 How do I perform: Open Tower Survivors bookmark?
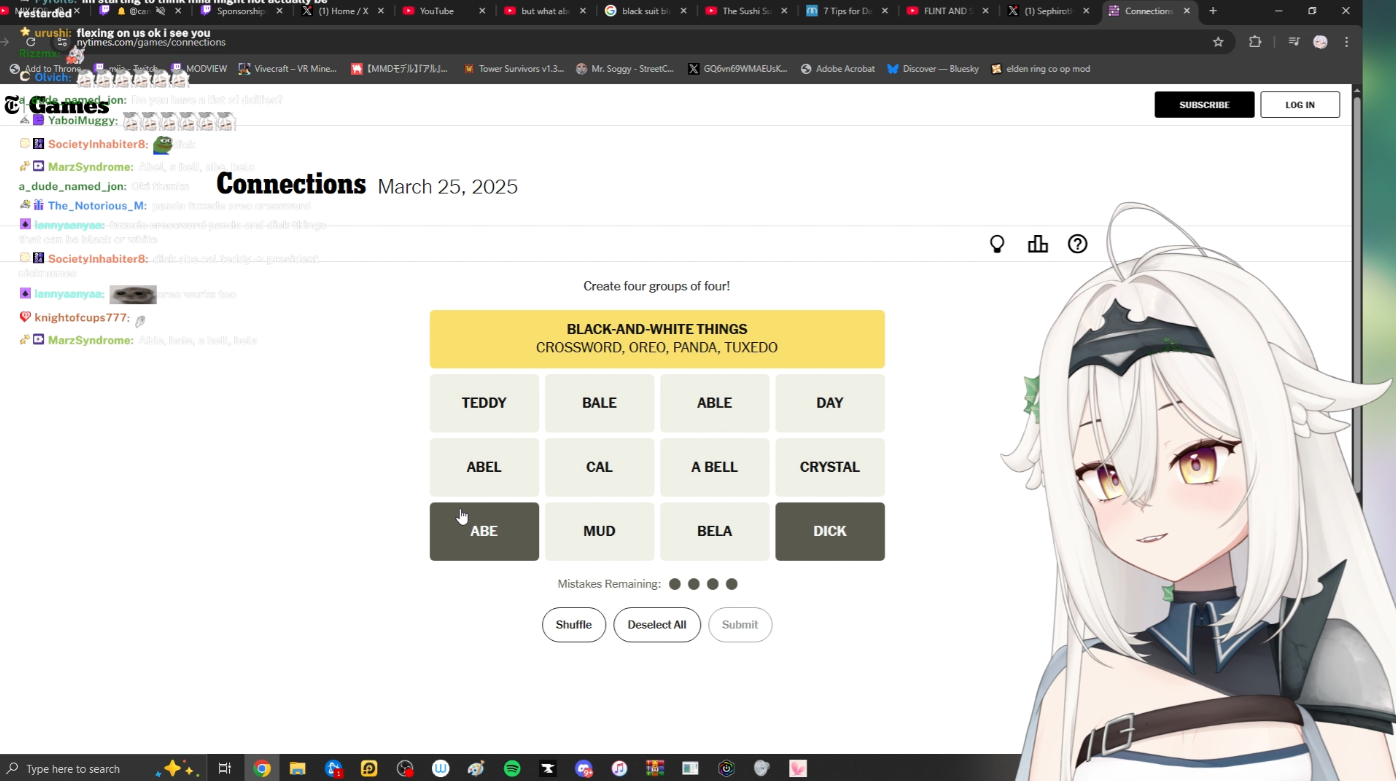(x=514, y=69)
